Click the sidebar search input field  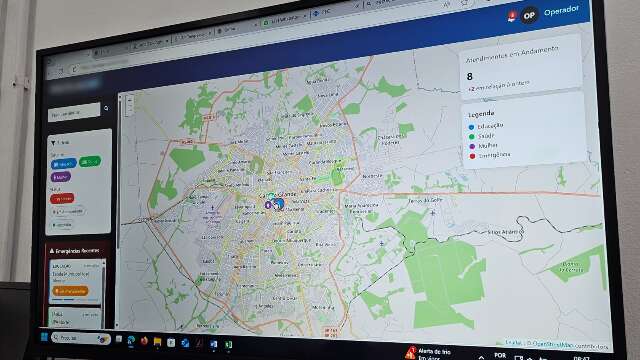[x=74, y=112]
